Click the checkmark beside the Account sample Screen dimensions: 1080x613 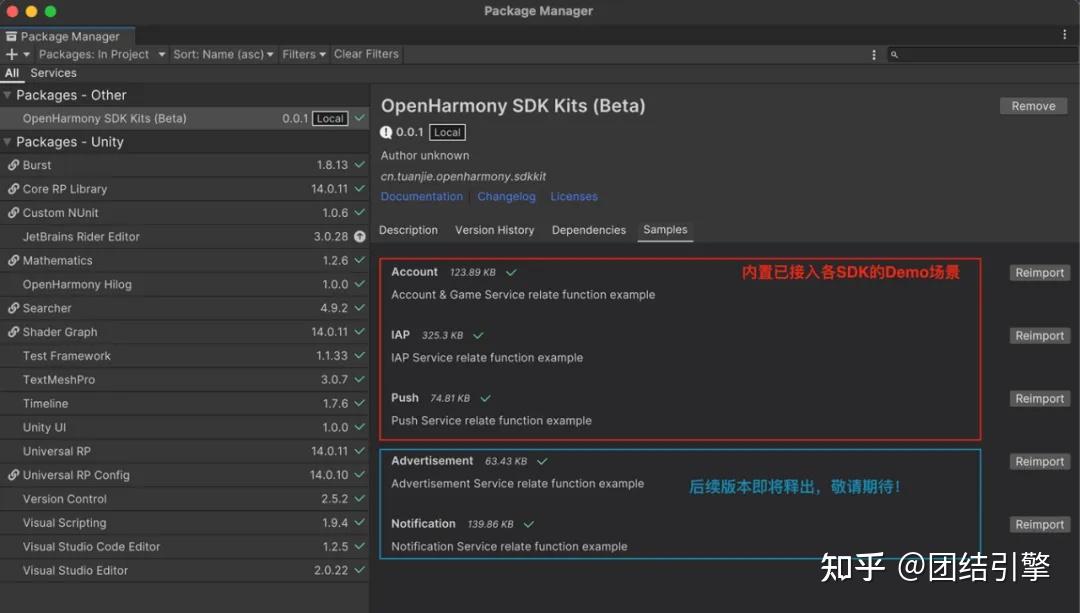pyautogui.click(x=511, y=272)
